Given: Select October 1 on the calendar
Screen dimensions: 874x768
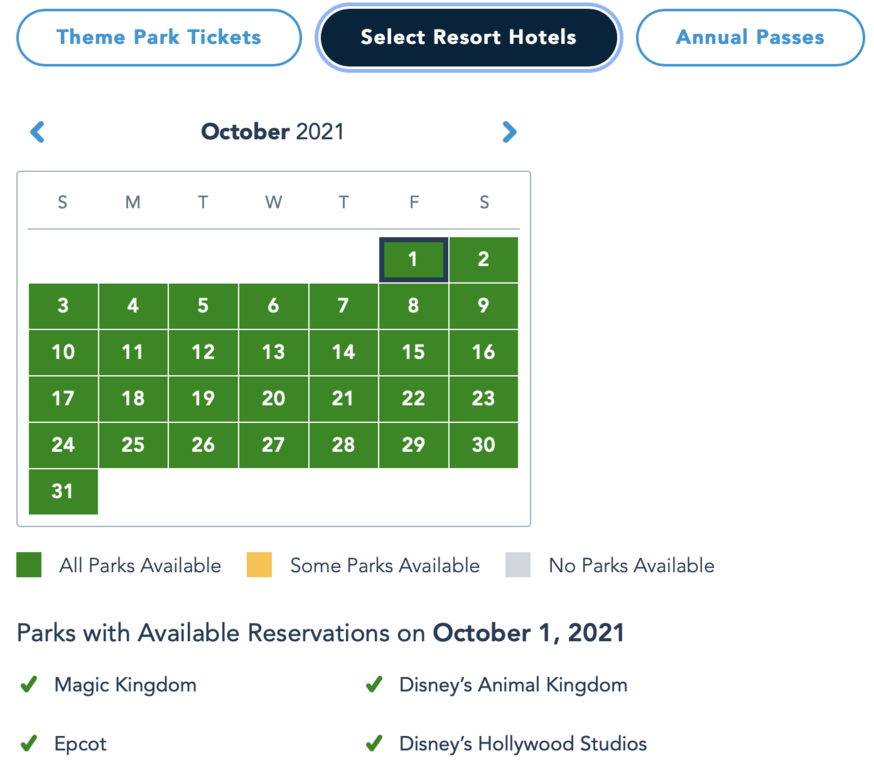Looking at the screenshot, I should click(413, 260).
